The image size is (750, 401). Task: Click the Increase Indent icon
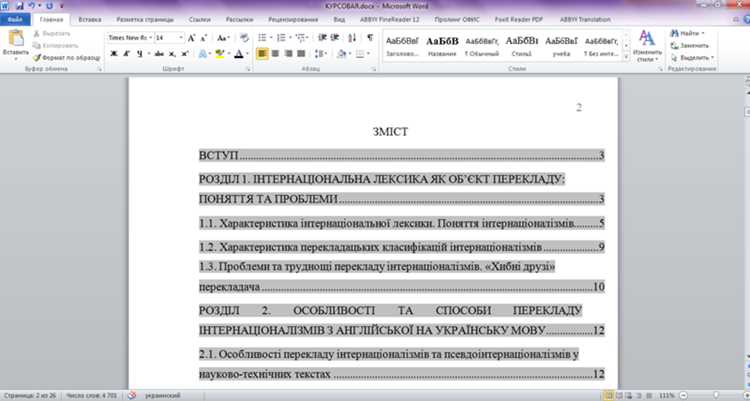(x=335, y=38)
